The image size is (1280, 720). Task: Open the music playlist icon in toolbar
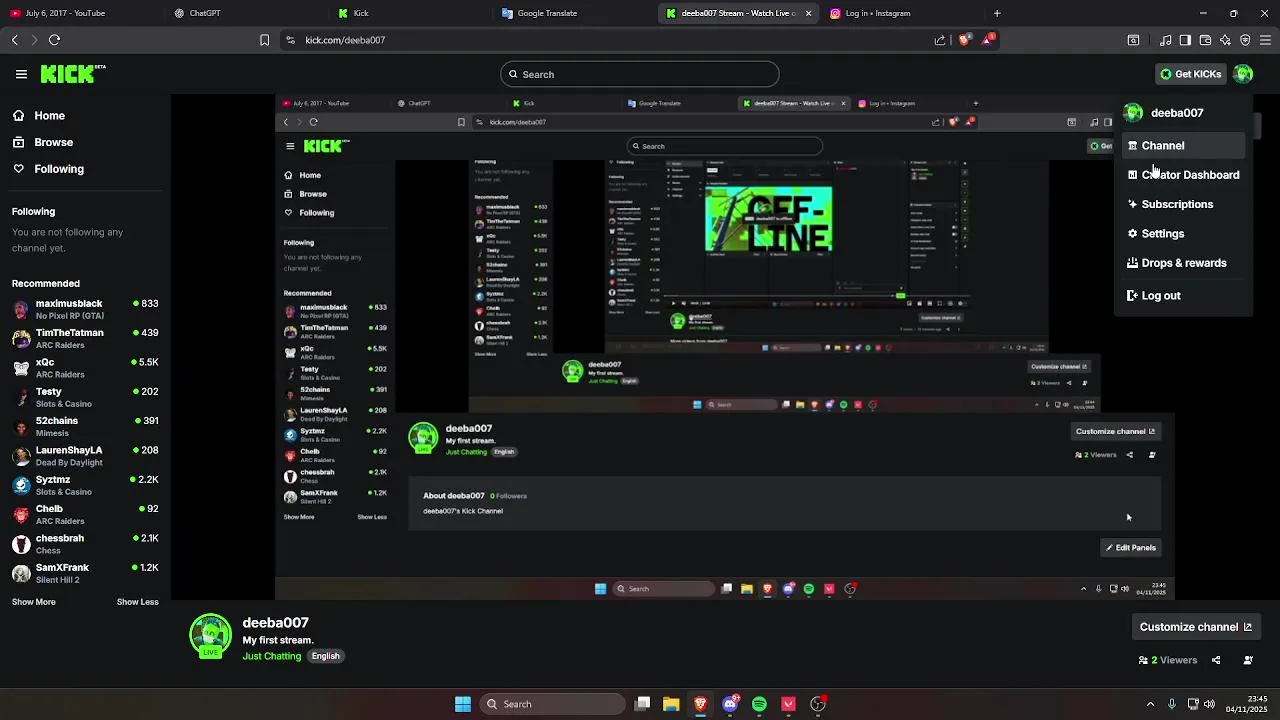coord(1166,40)
